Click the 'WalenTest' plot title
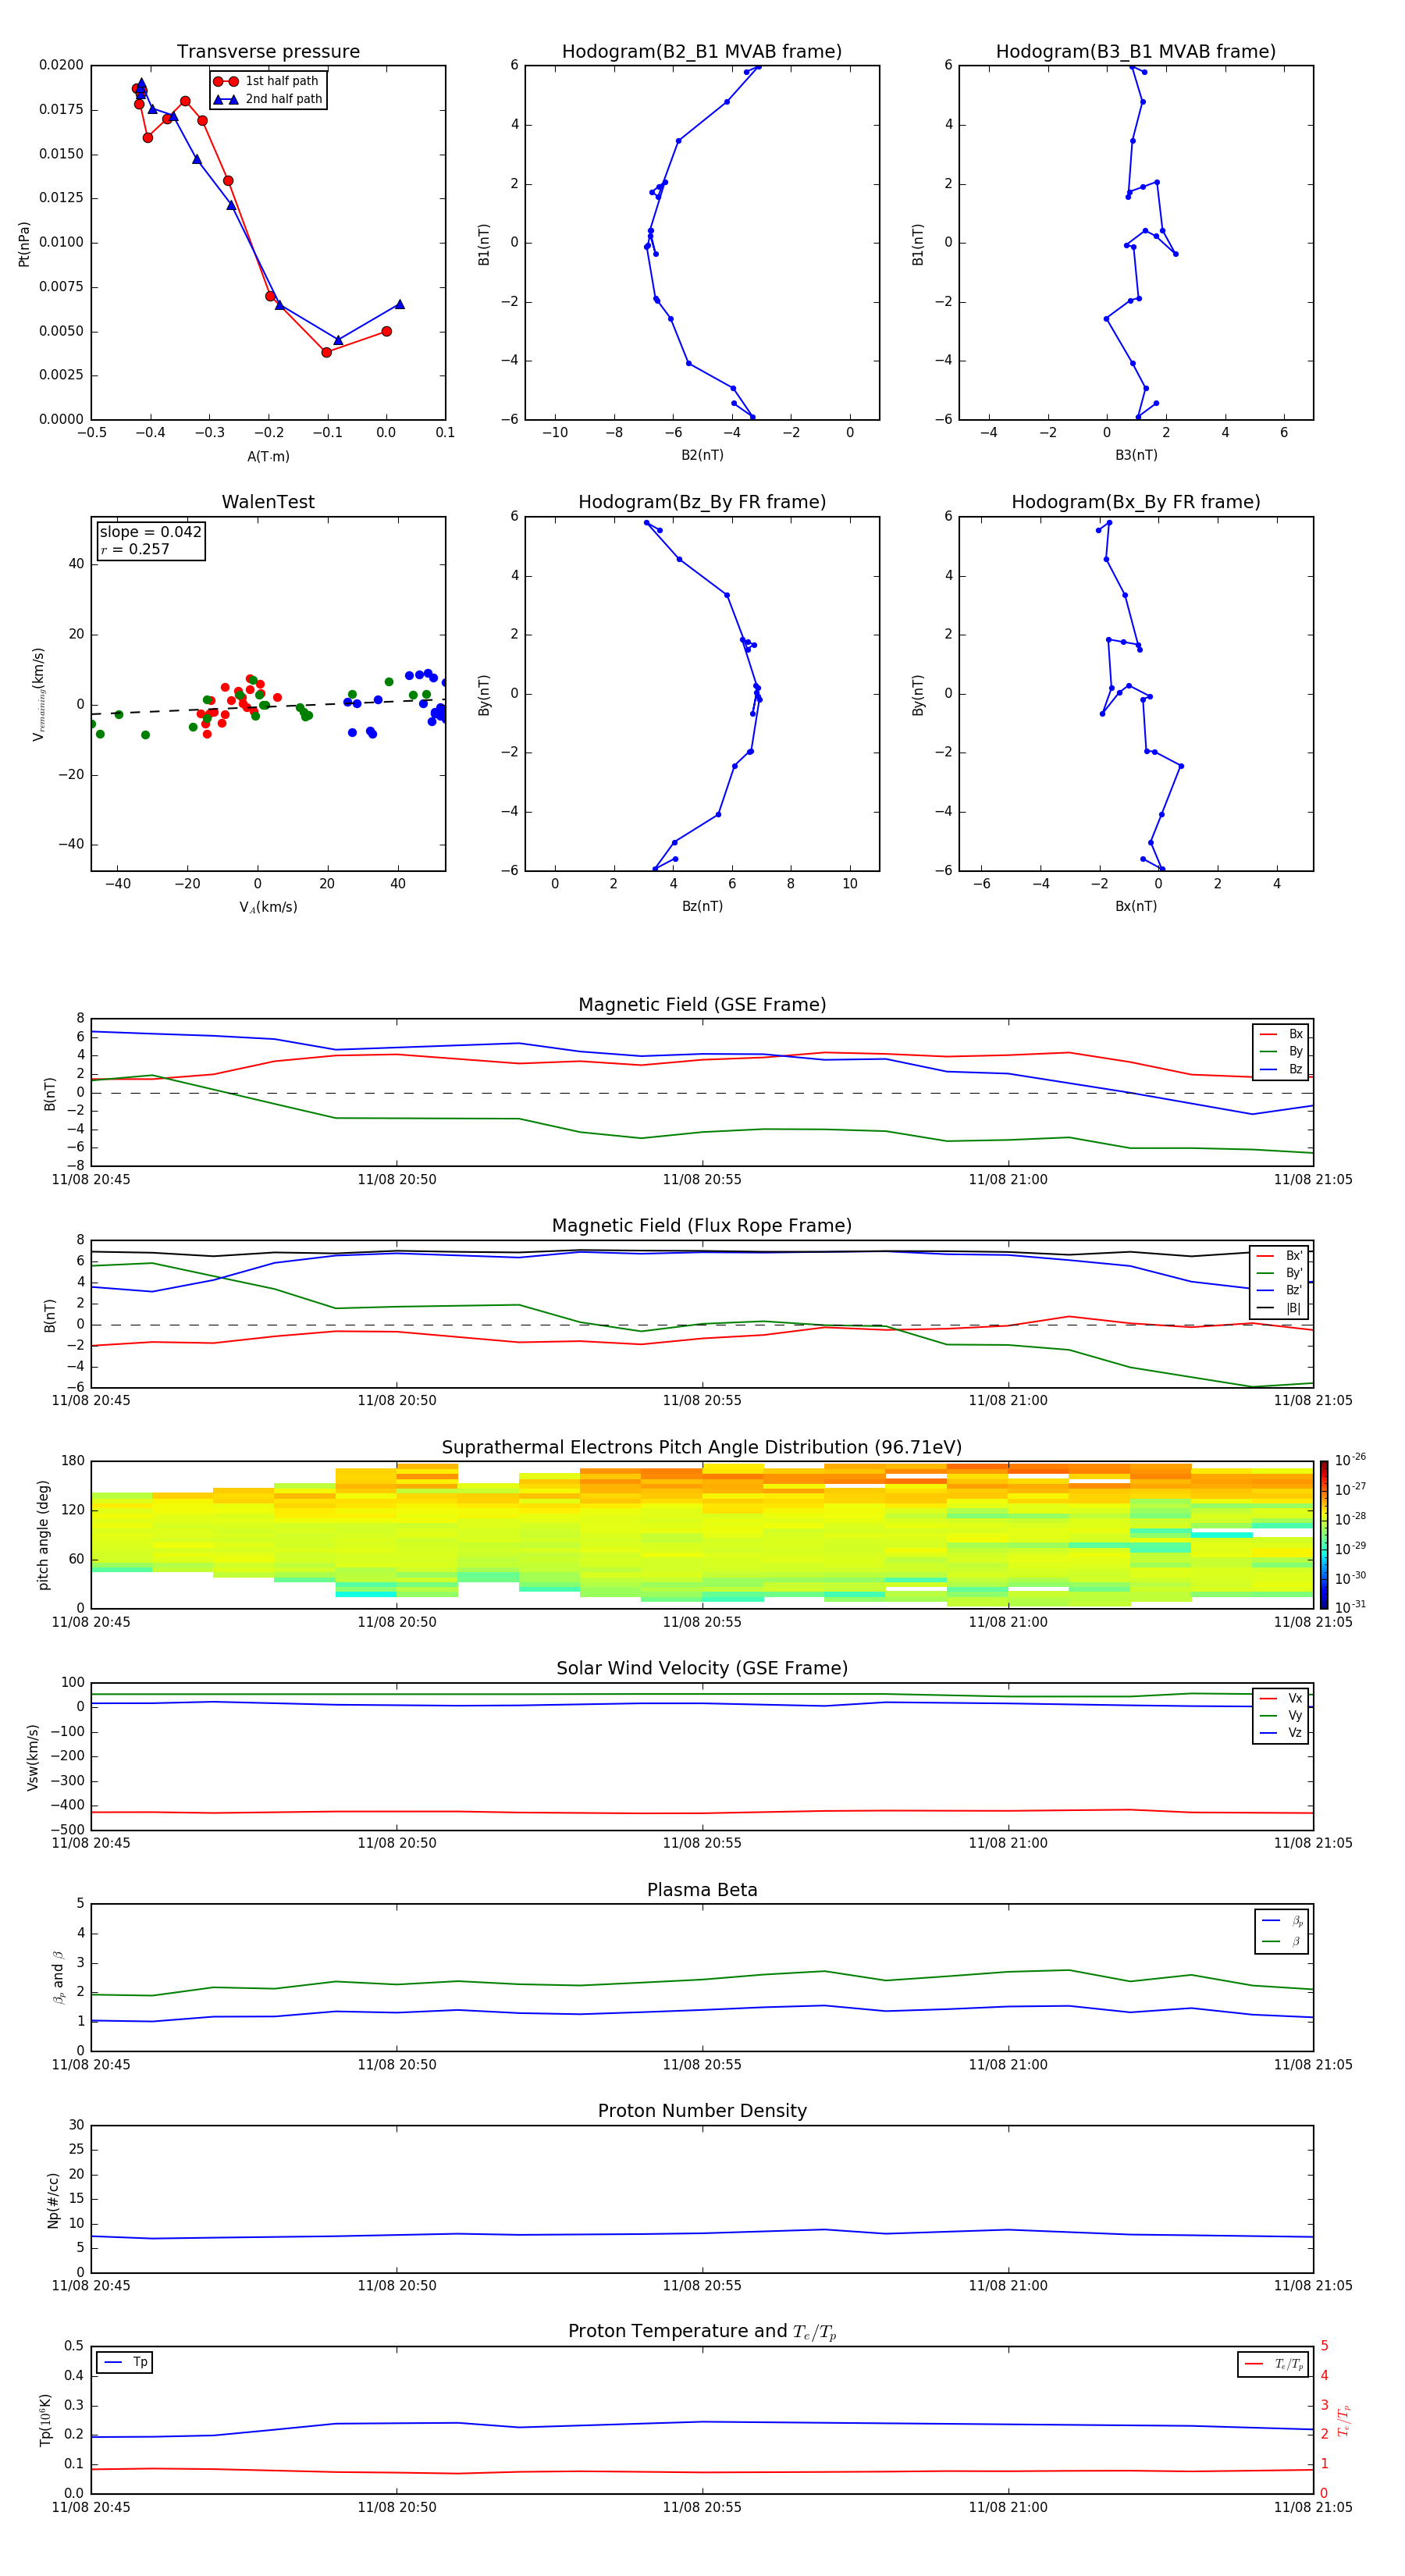This screenshot has width=1405, height=2576. [268, 502]
